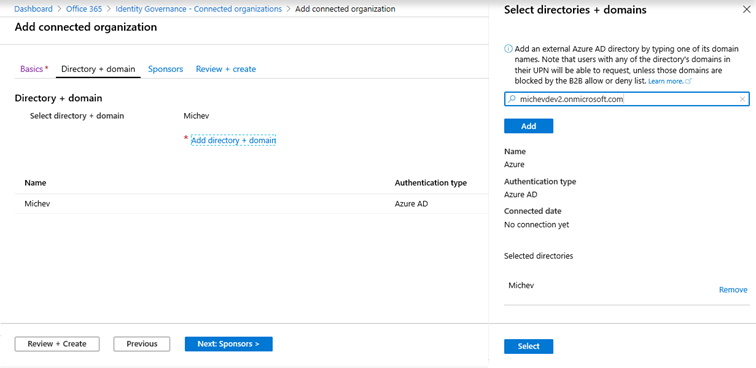
Task: Proceed with Next: Sponsors button
Action: 229,344
